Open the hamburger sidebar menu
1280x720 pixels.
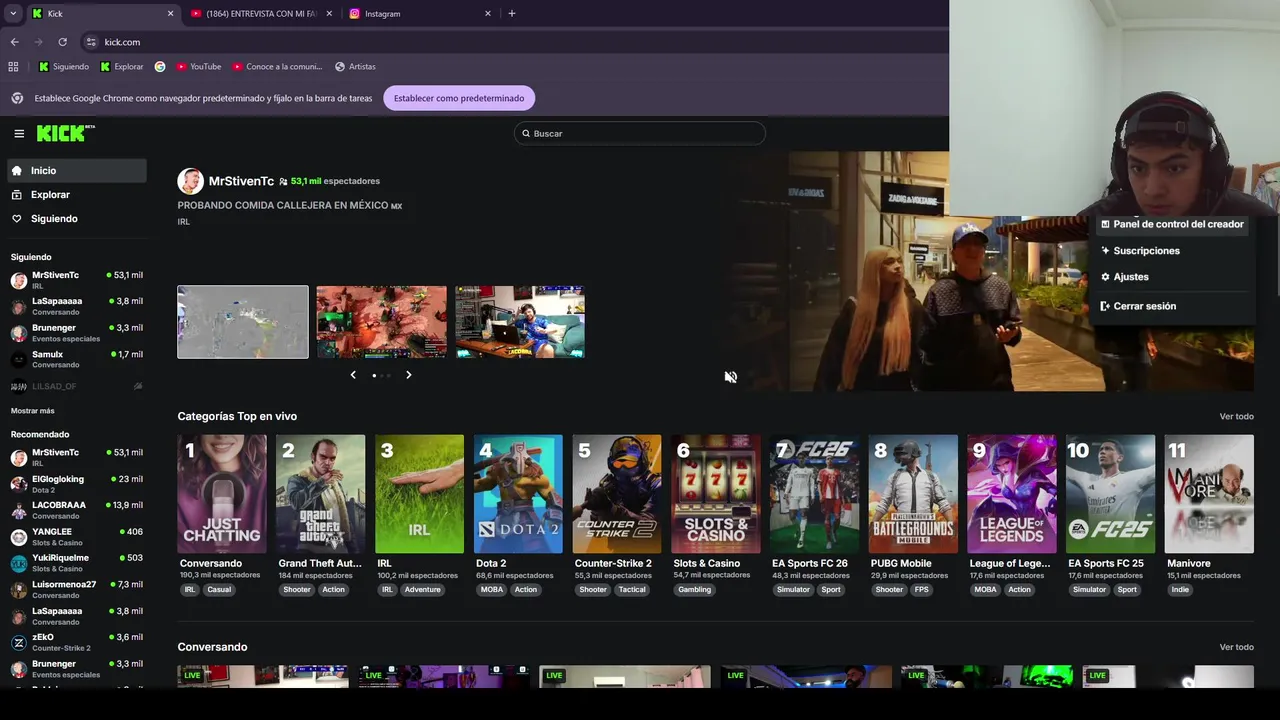click(x=19, y=133)
